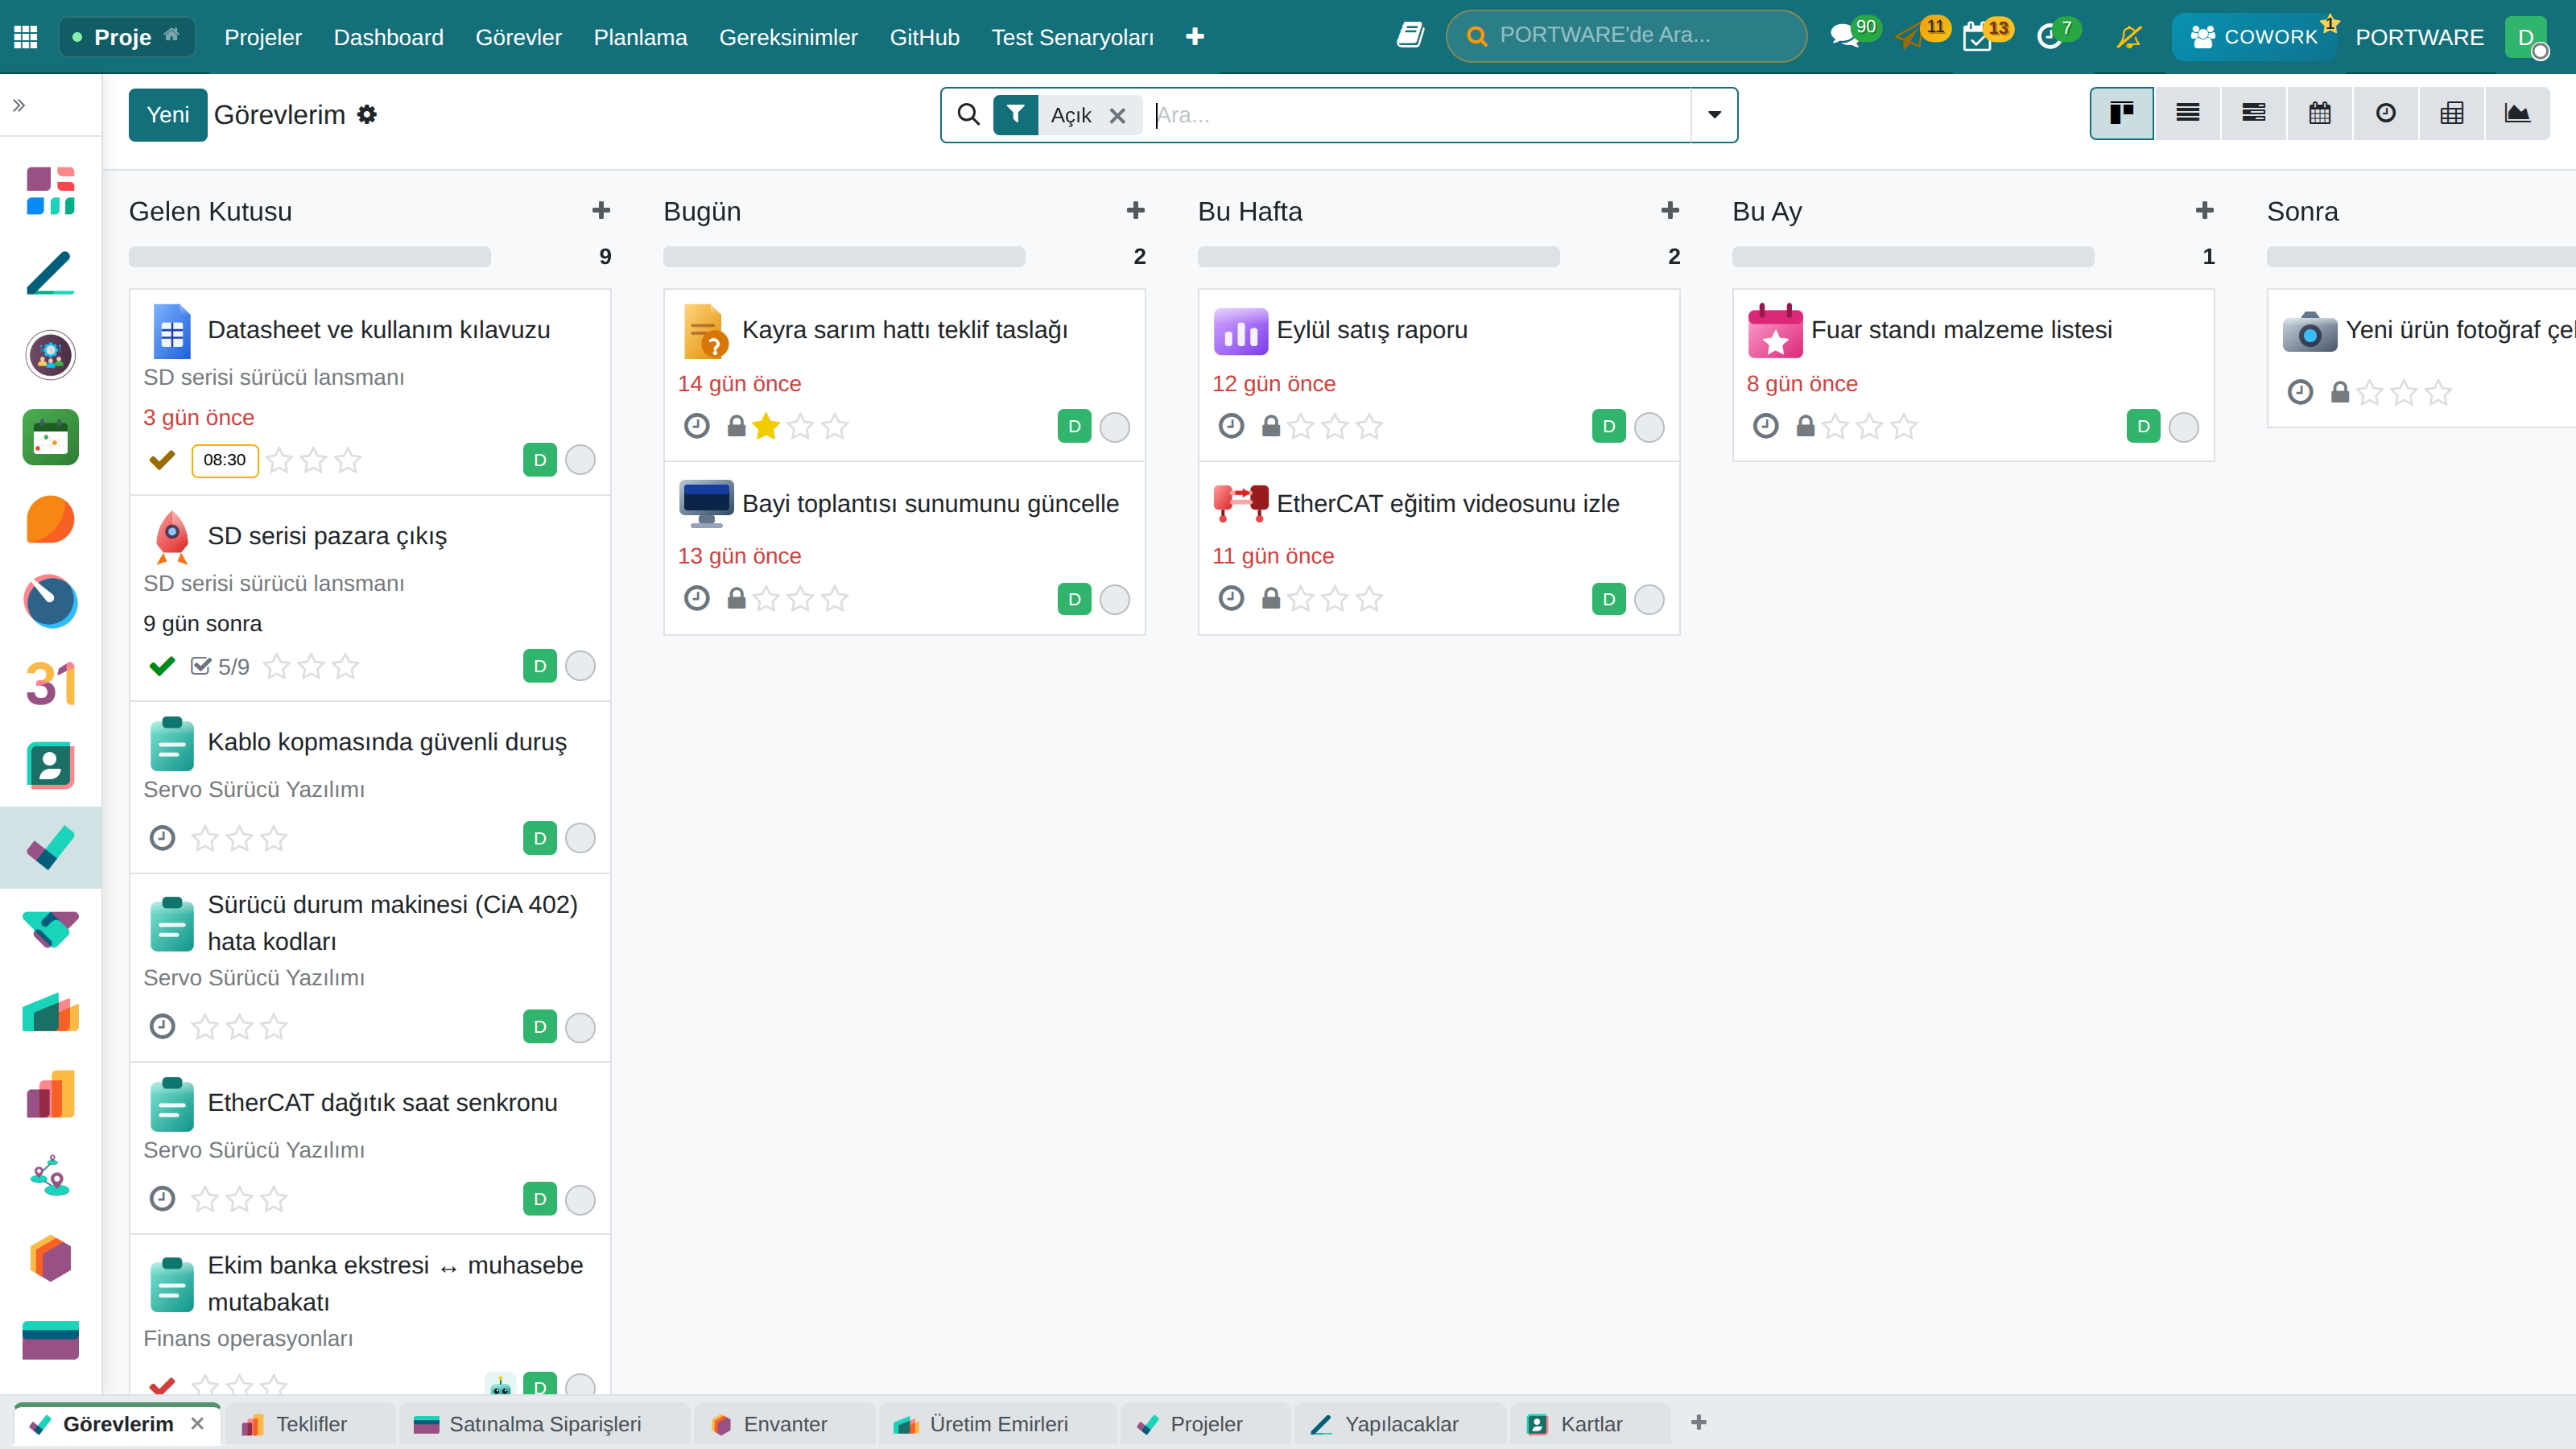
Task: Click the COWORK button
Action: click(2254, 37)
